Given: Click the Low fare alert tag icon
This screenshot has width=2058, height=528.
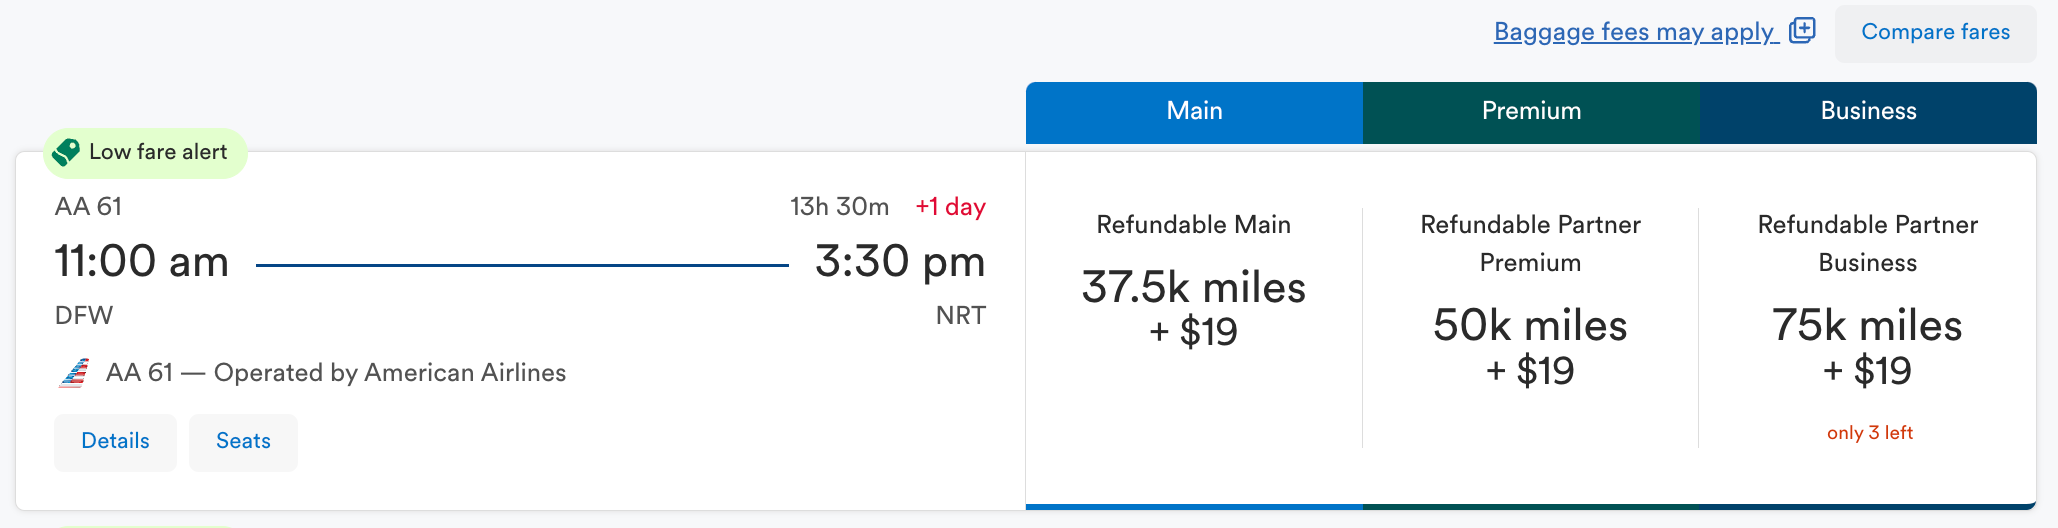Looking at the screenshot, I should tap(66, 152).
